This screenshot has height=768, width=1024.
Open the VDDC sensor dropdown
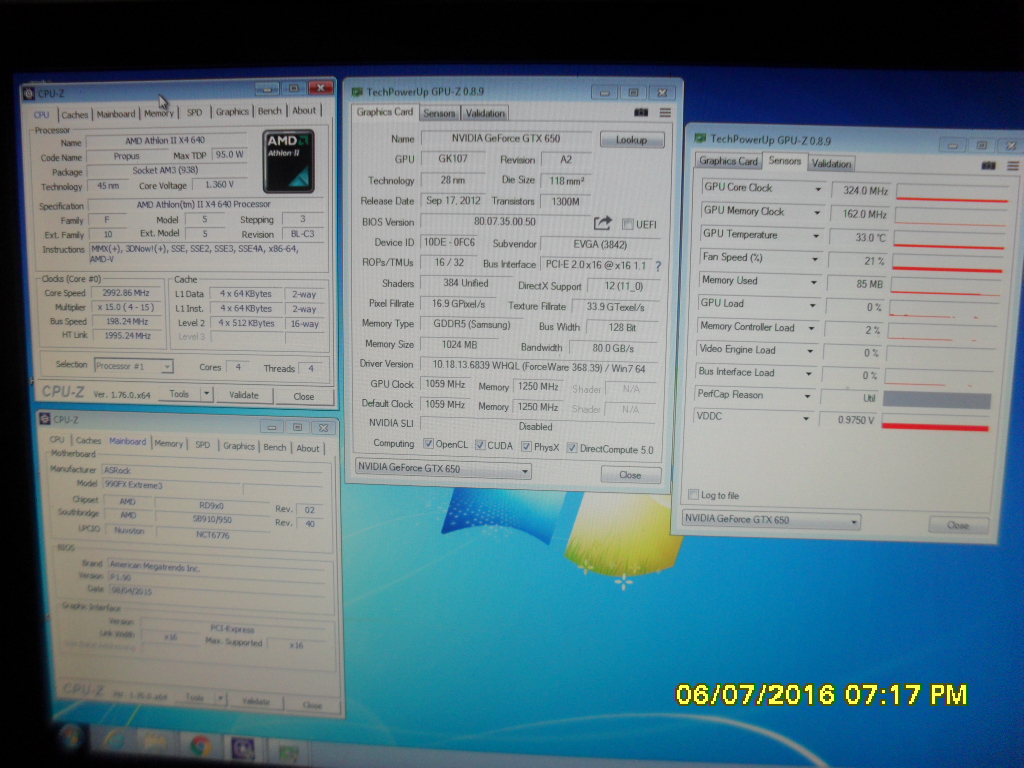pyautogui.click(x=806, y=419)
